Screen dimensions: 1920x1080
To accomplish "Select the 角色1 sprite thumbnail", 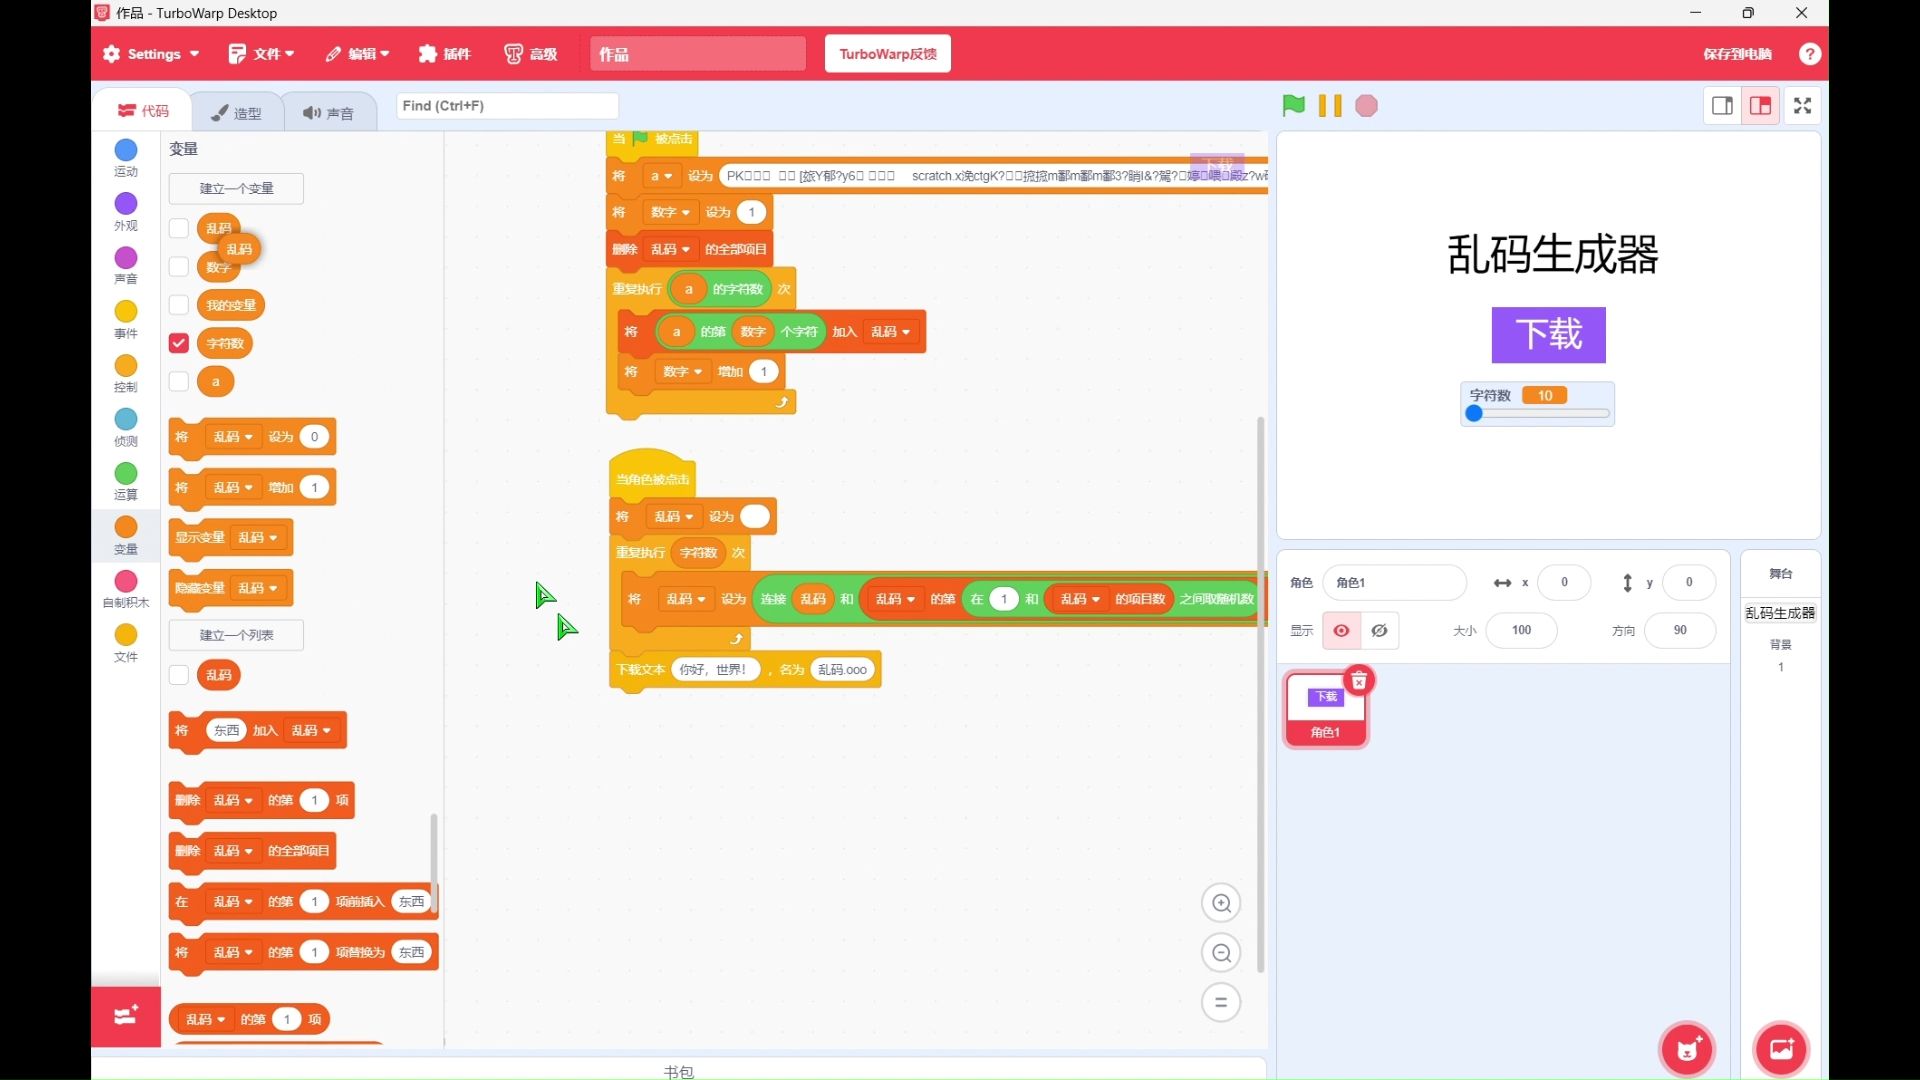I will click(x=1325, y=708).
